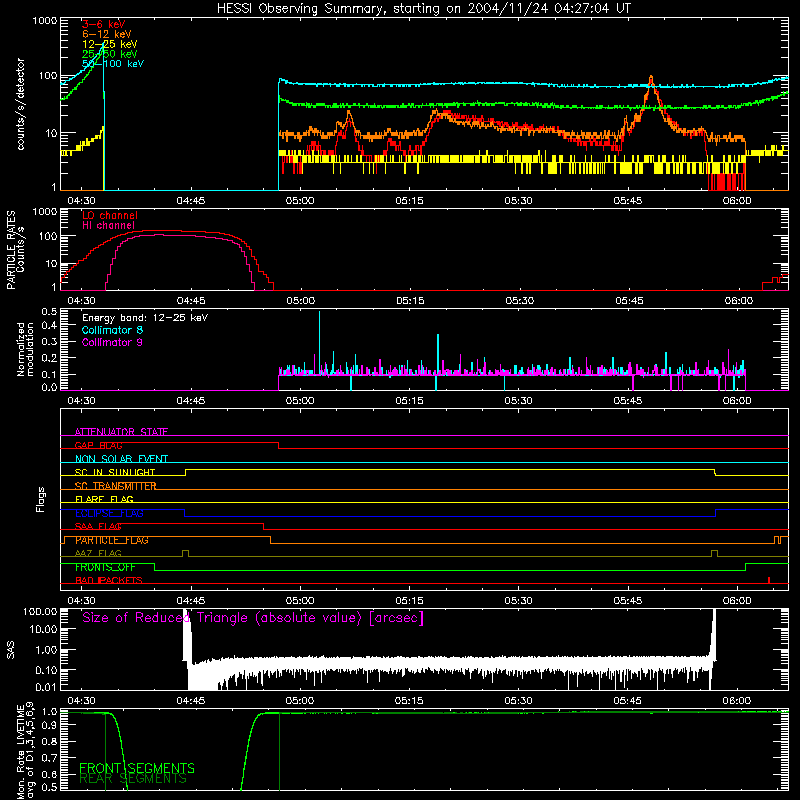This screenshot has height=800, width=800.
Task: Click the AAZ_FLAG label
Action: click(98, 553)
